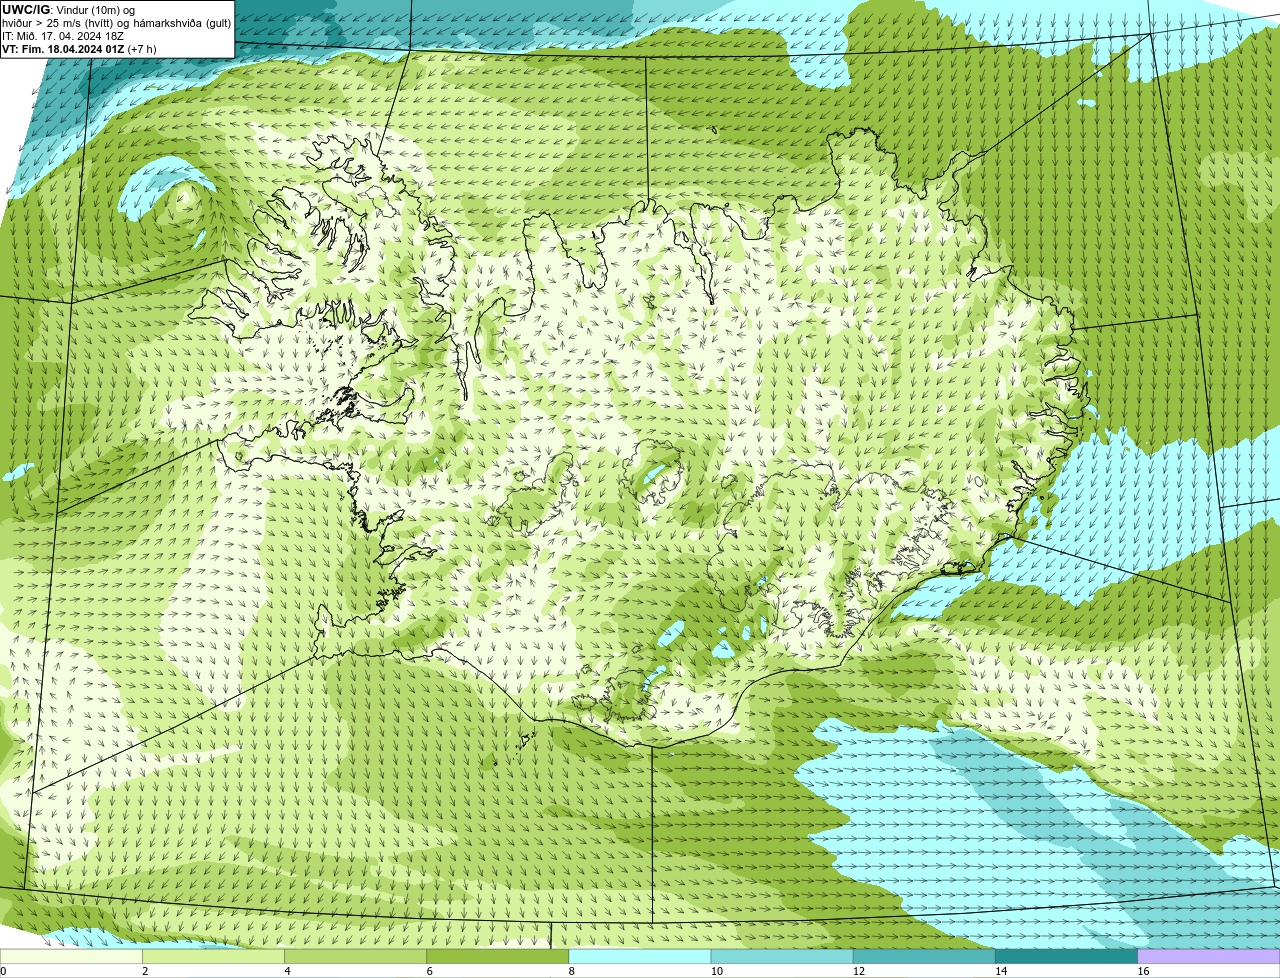
Task: Click the legend value '14'
Action: (1001, 971)
